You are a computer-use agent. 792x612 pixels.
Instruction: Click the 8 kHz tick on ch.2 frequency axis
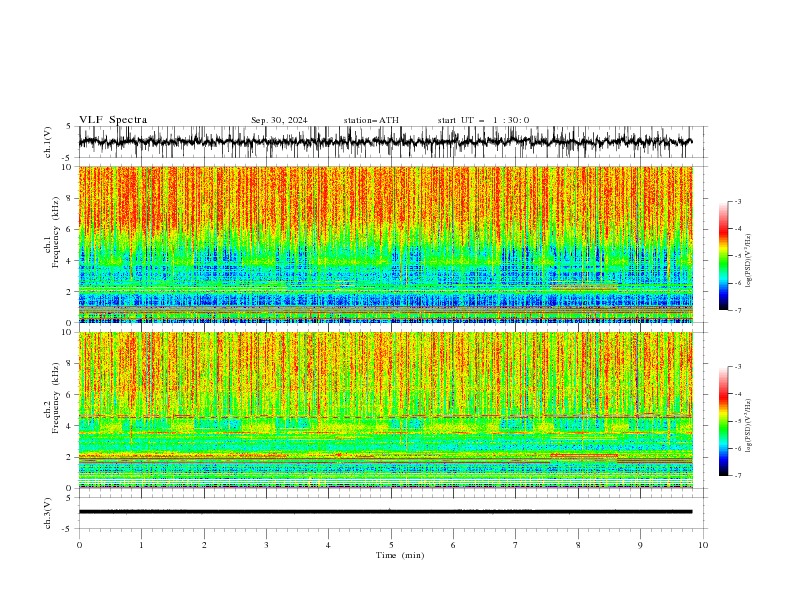[x=69, y=364]
